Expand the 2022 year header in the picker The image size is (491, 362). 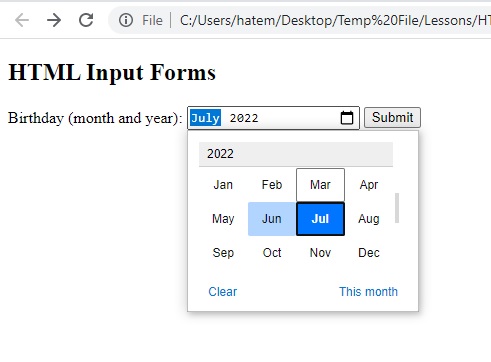[296, 154]
